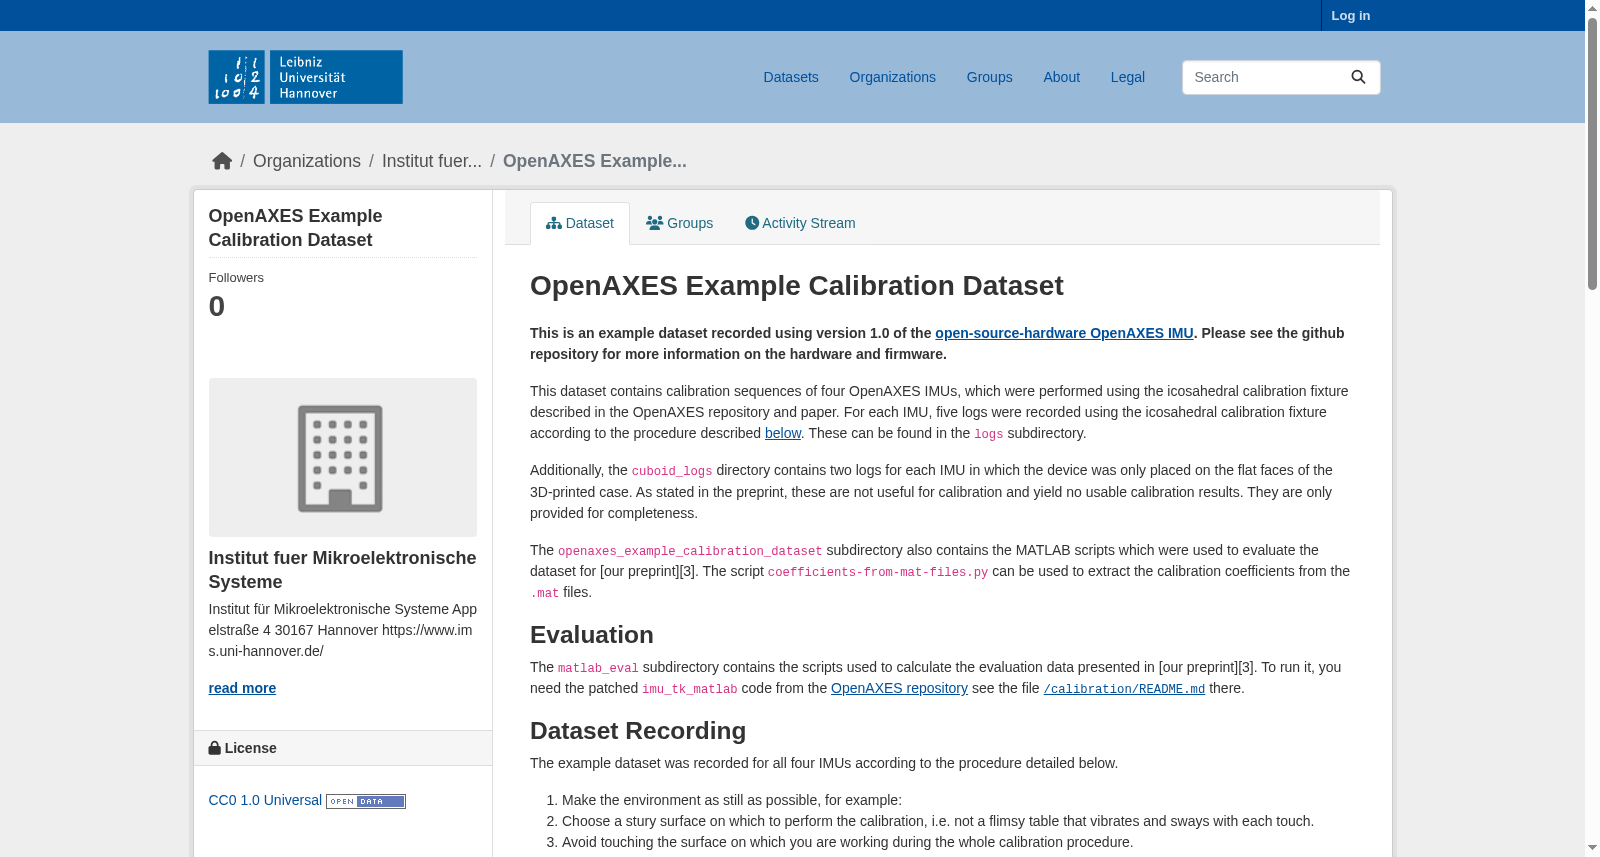This screenshot has height=857, width=1600.
Task: Click the scrollbar down arrow
Action: (1592, 848)
